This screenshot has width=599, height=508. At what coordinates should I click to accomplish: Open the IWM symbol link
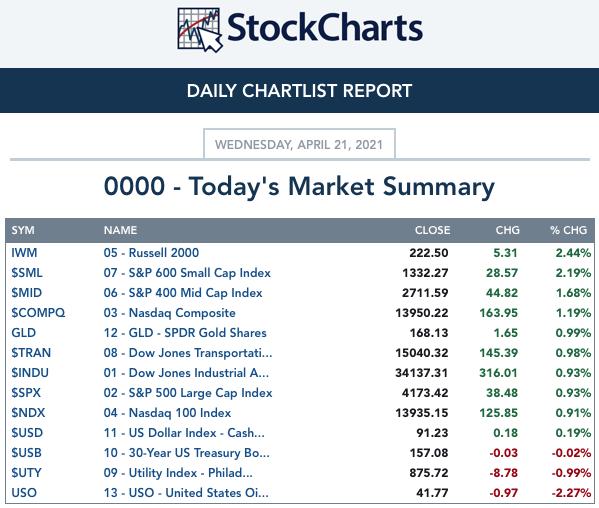(24, 253)
